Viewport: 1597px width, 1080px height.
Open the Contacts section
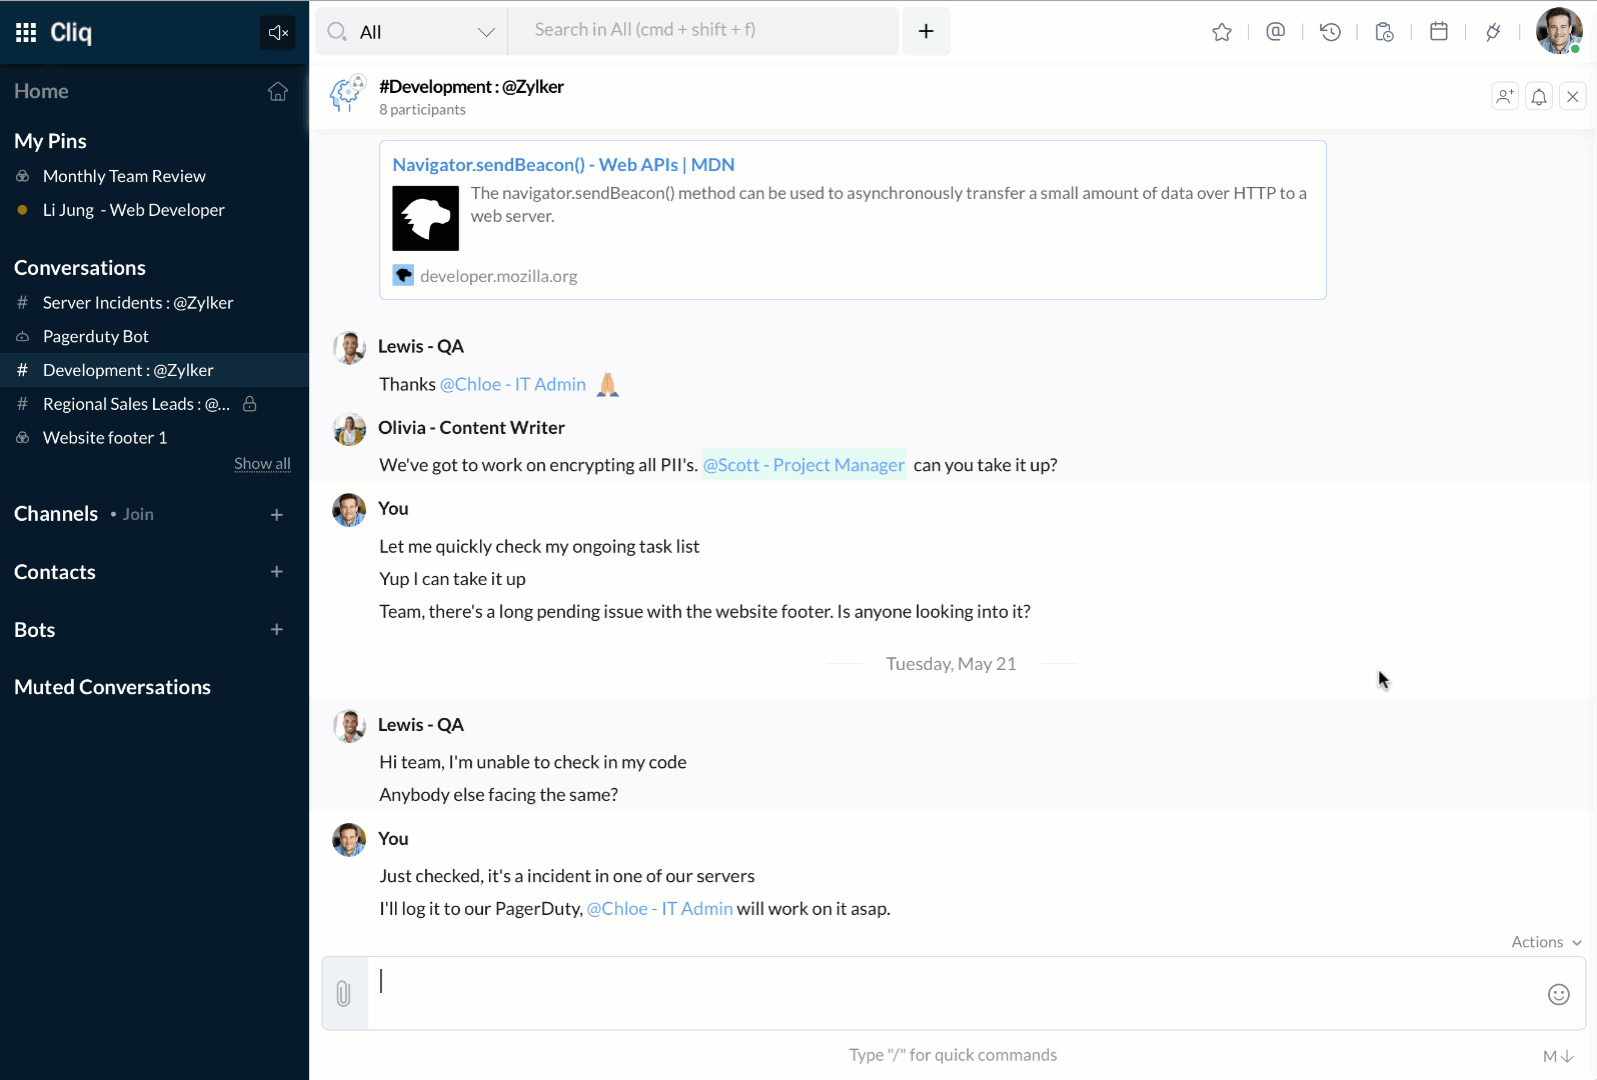(55, 572)
